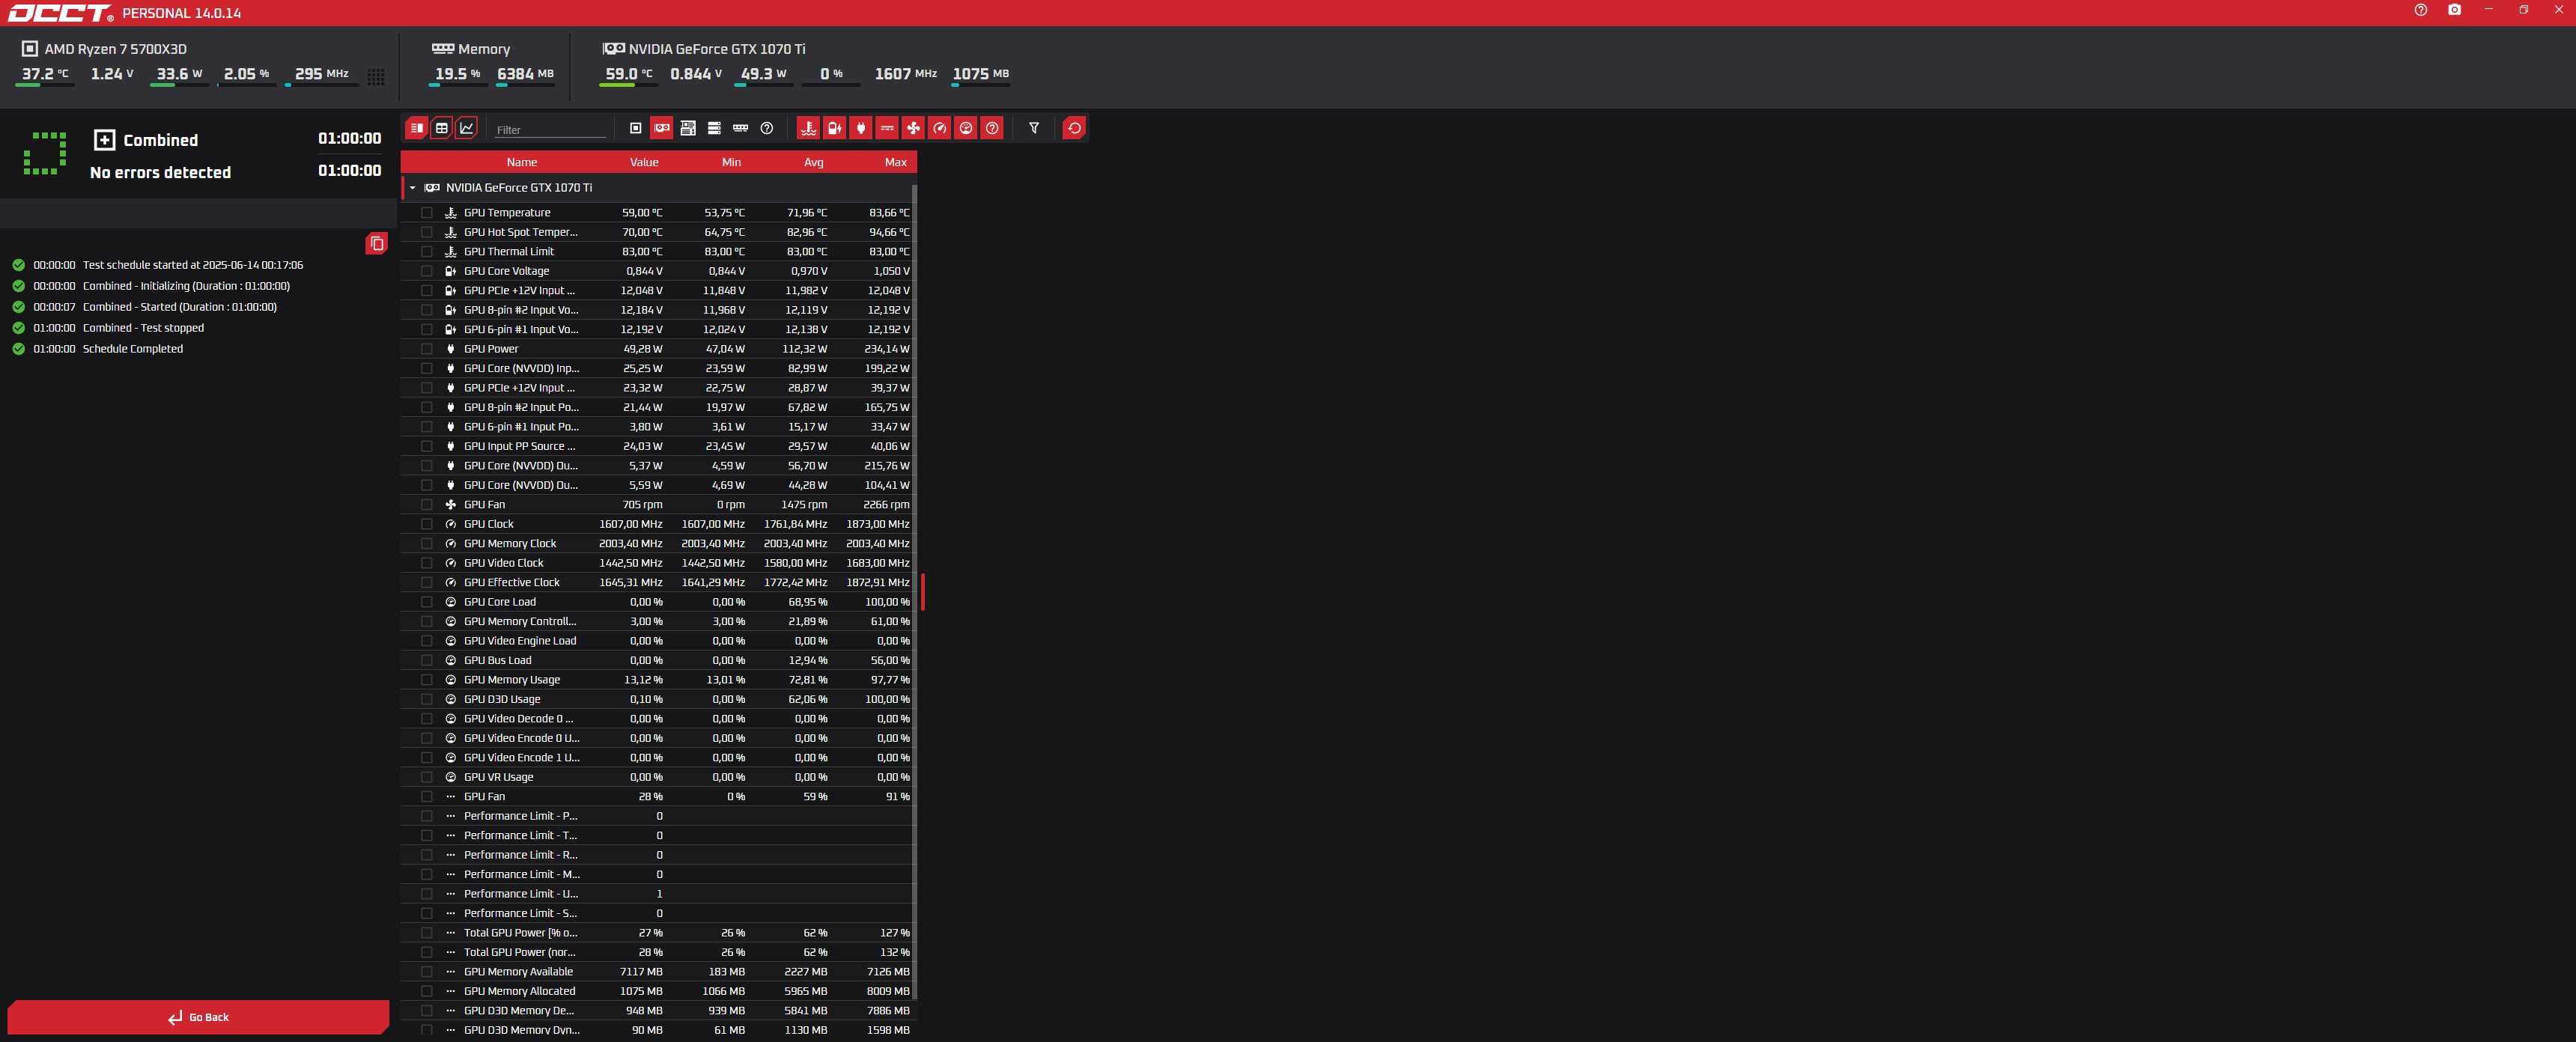This screenshot has width=2576, height=1042.
Task: Click the 'Combined - Test stopped' log entry
Action: tap(143, 328)
